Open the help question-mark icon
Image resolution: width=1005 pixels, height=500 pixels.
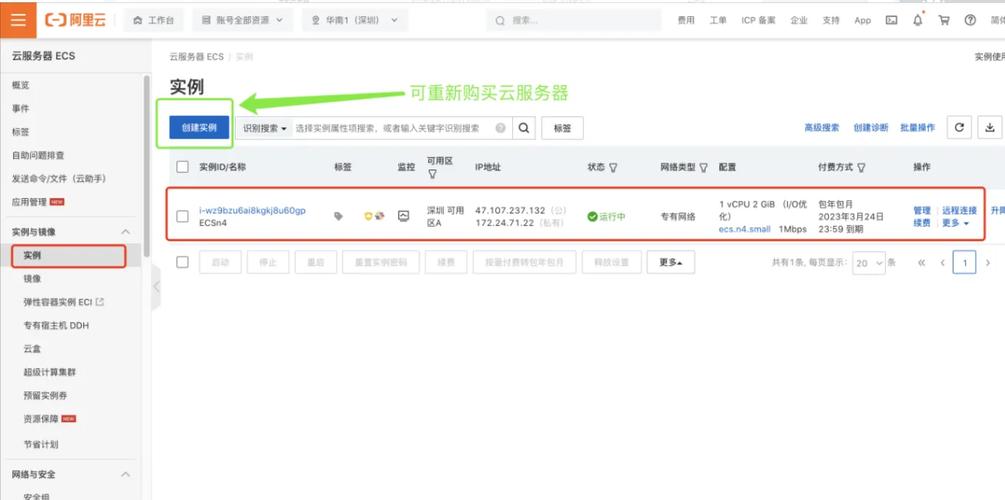tap(970, 21)
